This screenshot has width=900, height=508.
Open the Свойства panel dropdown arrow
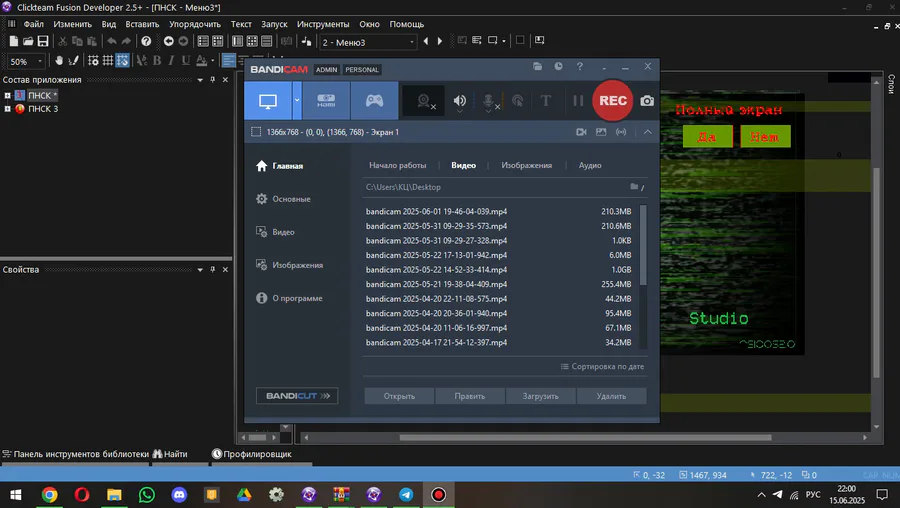(x=200, y=270)
